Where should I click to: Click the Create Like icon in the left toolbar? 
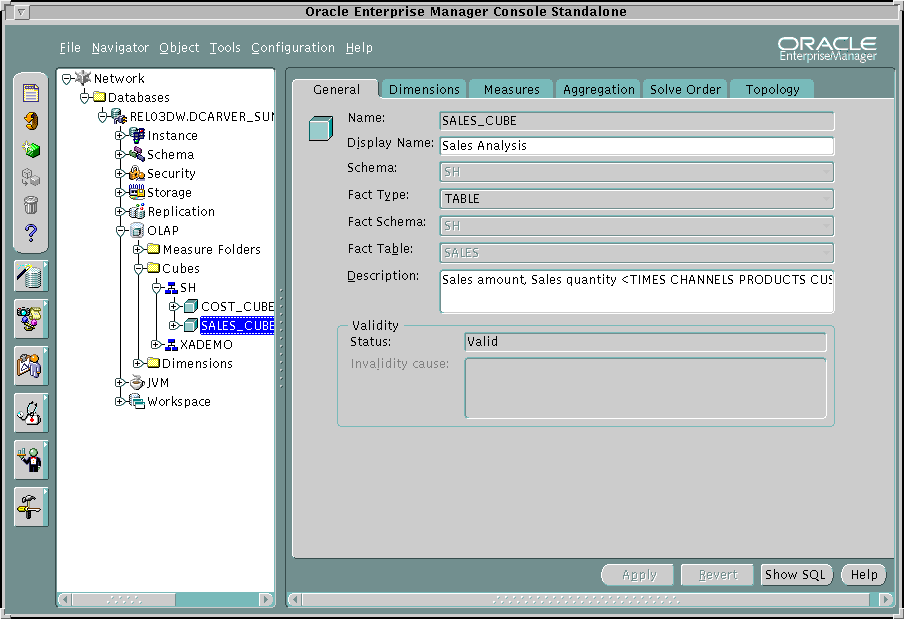(x=31, y=178)
